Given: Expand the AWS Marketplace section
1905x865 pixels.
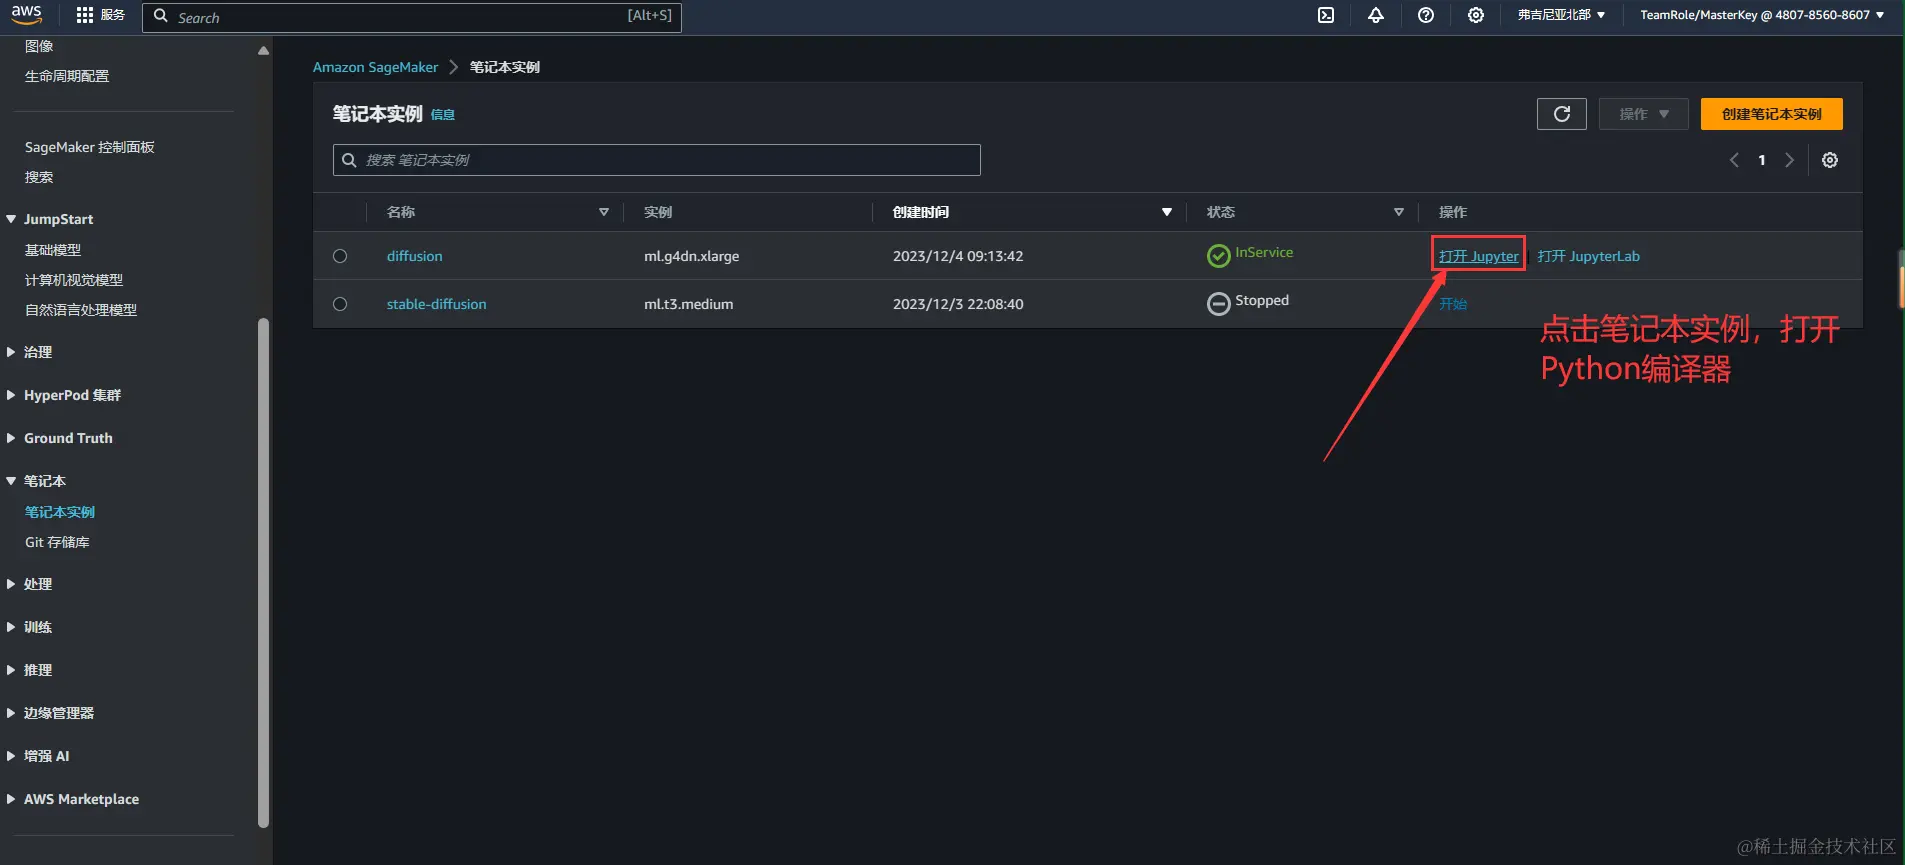Looking at the screenshot, I should tap(11, 799).
